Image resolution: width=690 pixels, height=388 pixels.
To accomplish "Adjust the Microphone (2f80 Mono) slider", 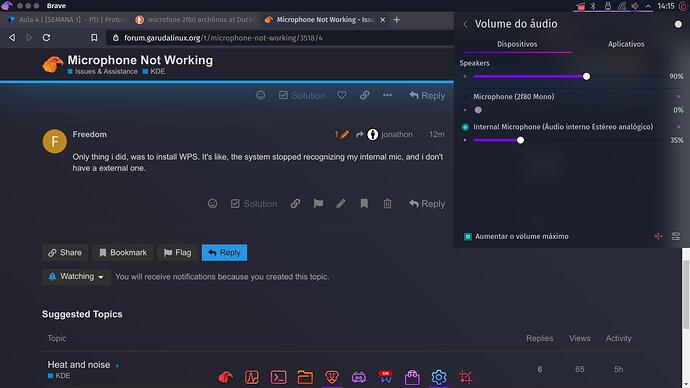I will point(568,110).
